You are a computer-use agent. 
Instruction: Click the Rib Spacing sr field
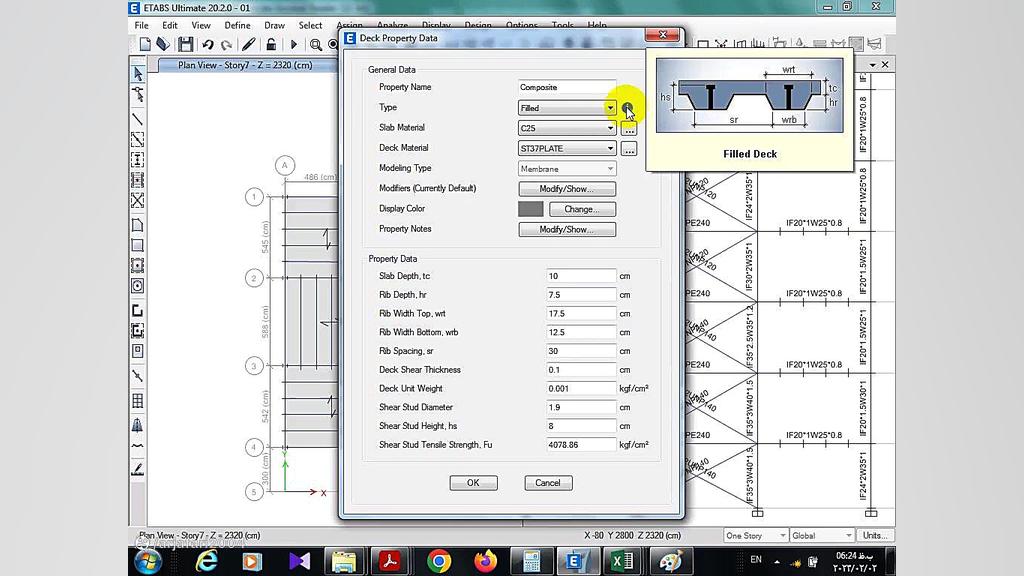coord(581,351)
